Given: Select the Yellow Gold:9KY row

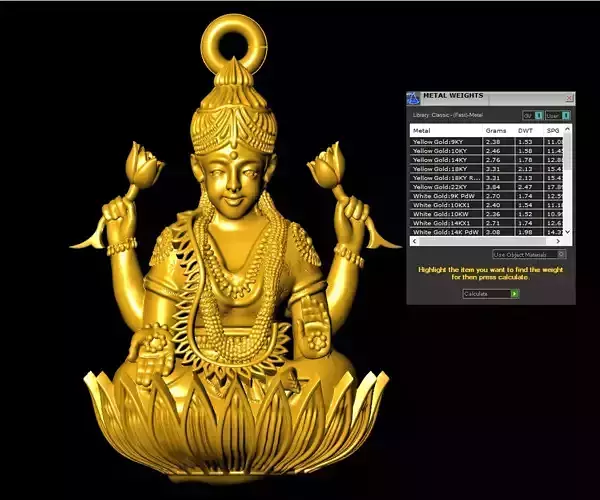Looking at the screenshot, I should click(x=486, y=142).
